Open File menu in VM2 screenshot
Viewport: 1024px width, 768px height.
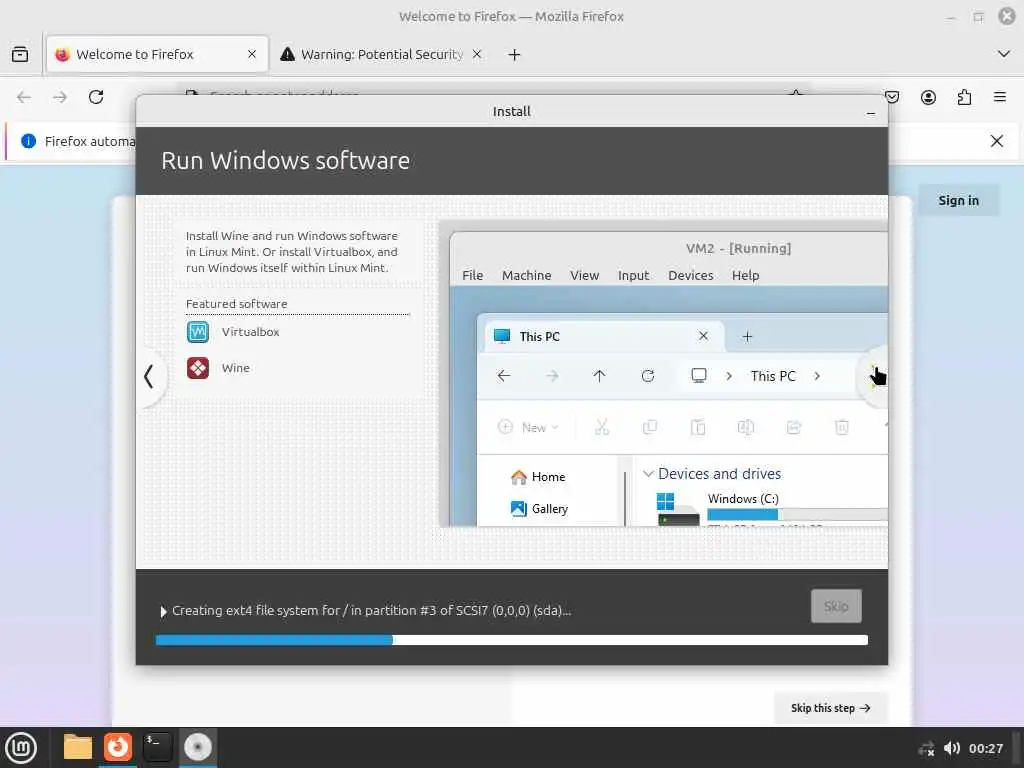[472, 276]
